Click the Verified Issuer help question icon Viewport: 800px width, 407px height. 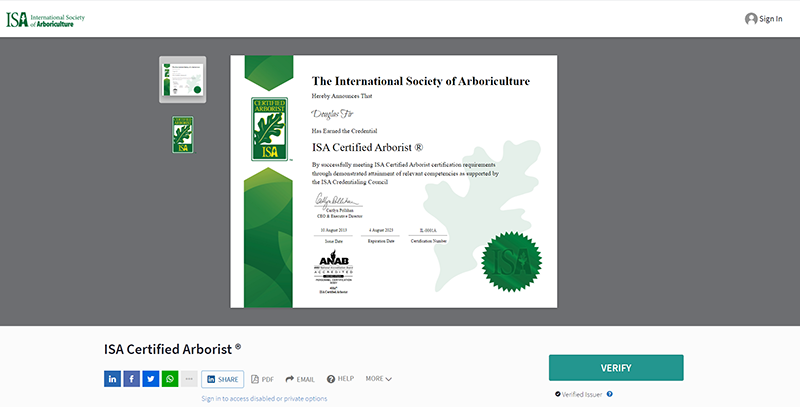tap(609, 394)
